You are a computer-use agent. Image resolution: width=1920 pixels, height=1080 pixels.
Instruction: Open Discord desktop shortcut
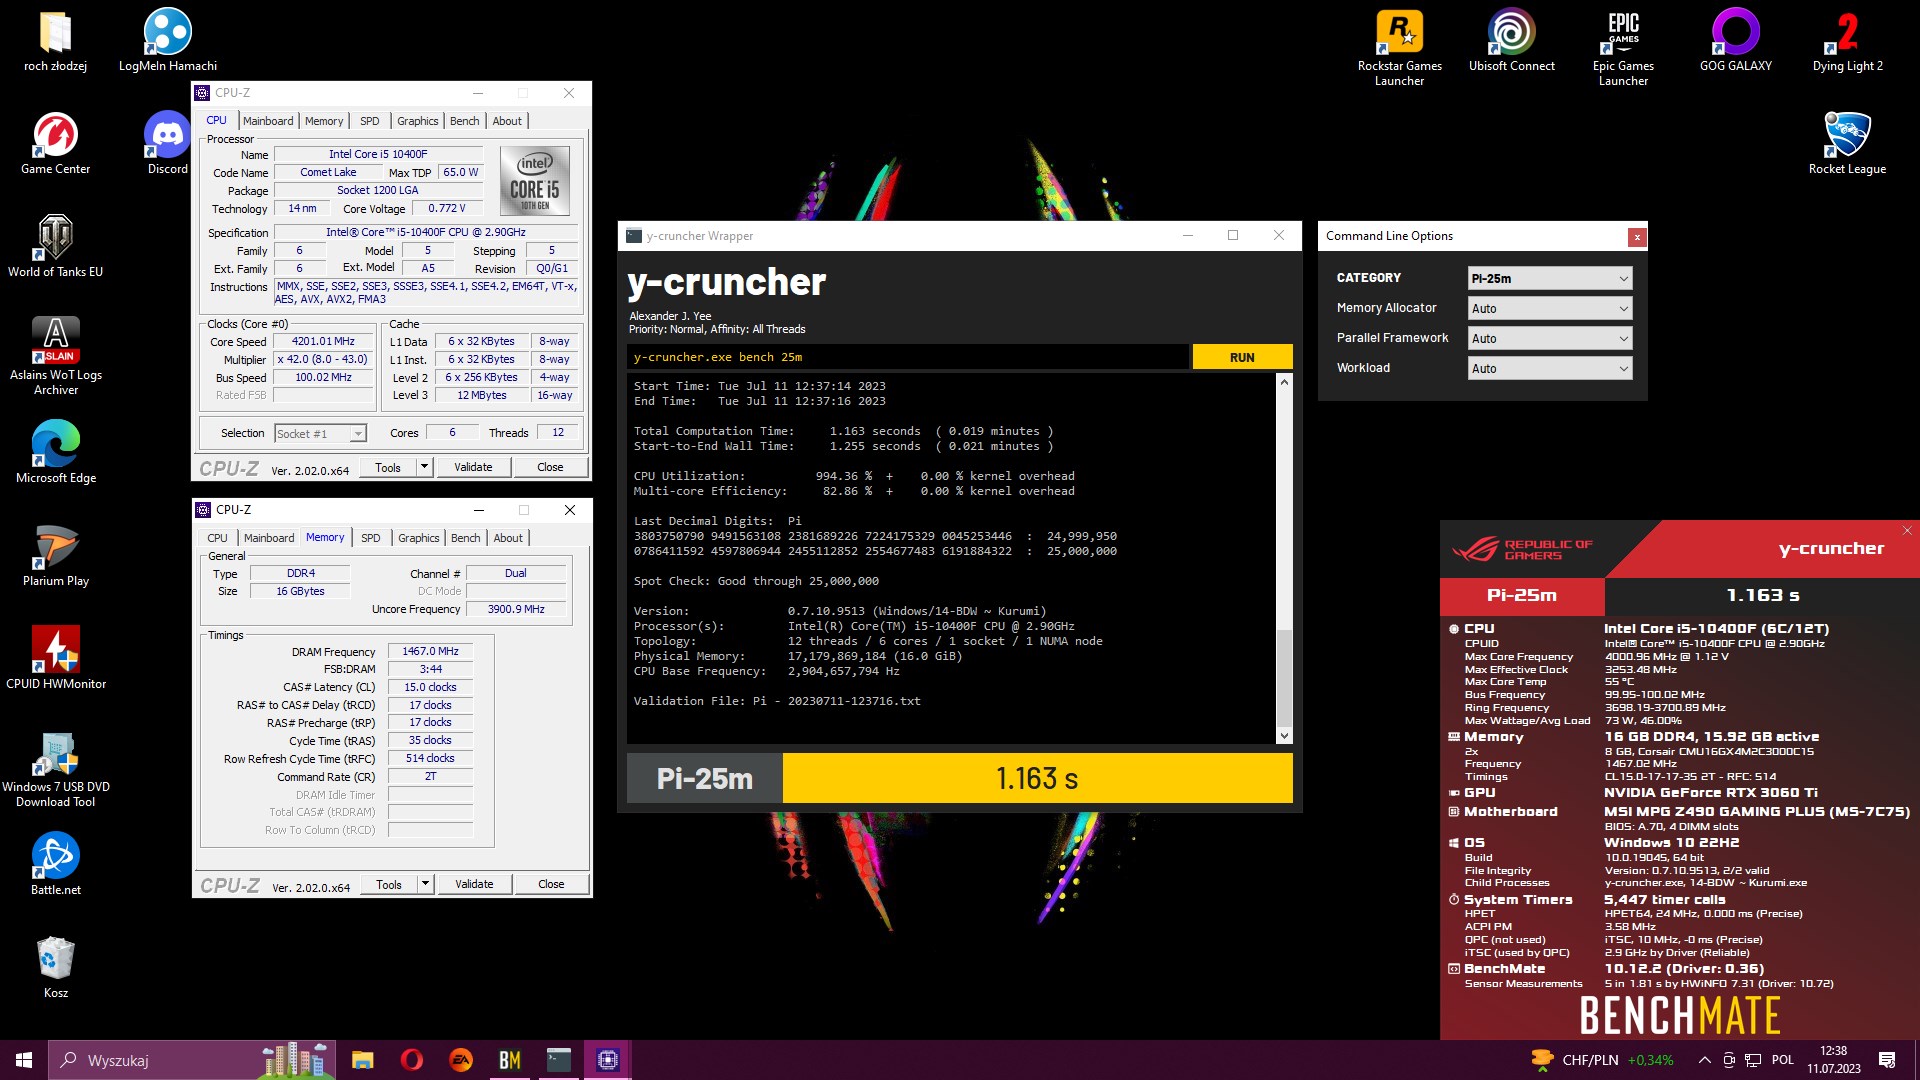coord(167,144)
